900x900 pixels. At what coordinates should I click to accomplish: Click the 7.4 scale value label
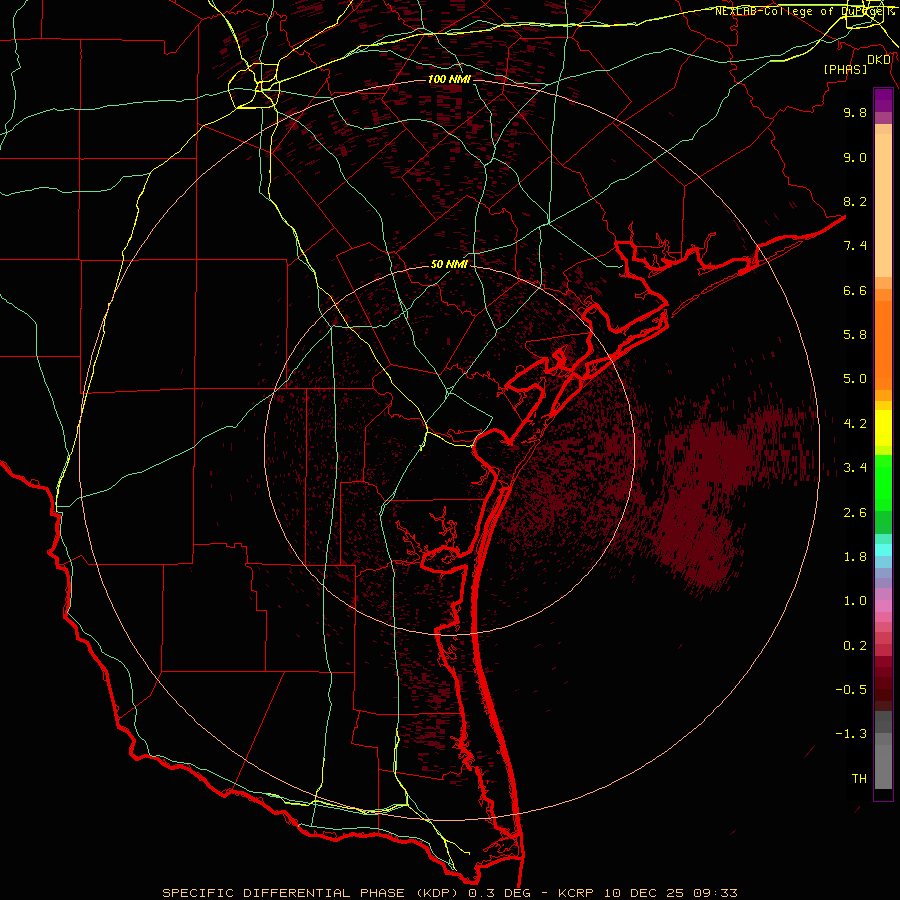click(x=855, y=246)
